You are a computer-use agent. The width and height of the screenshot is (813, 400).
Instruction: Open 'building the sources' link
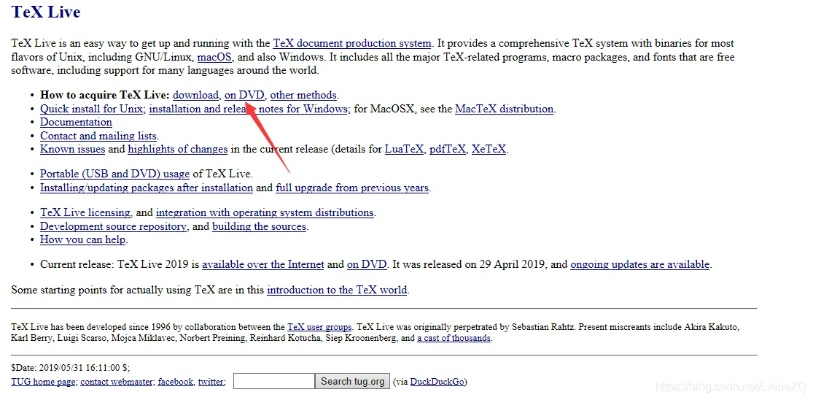[259, 226]
